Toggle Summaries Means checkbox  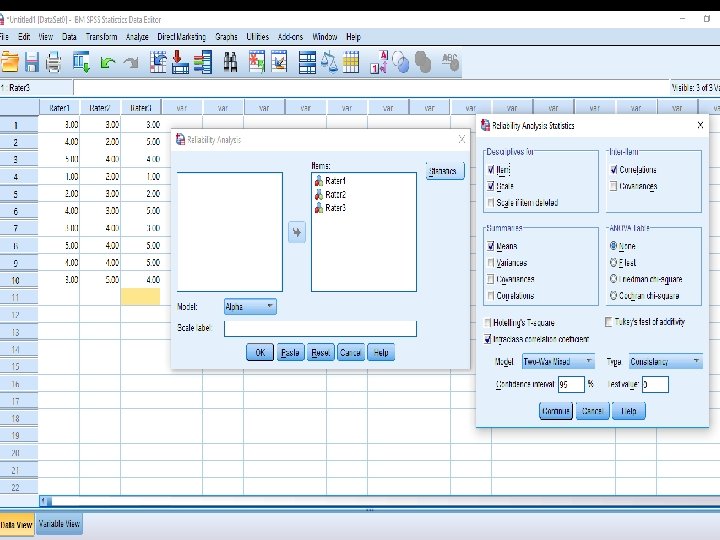click(491, 246)
